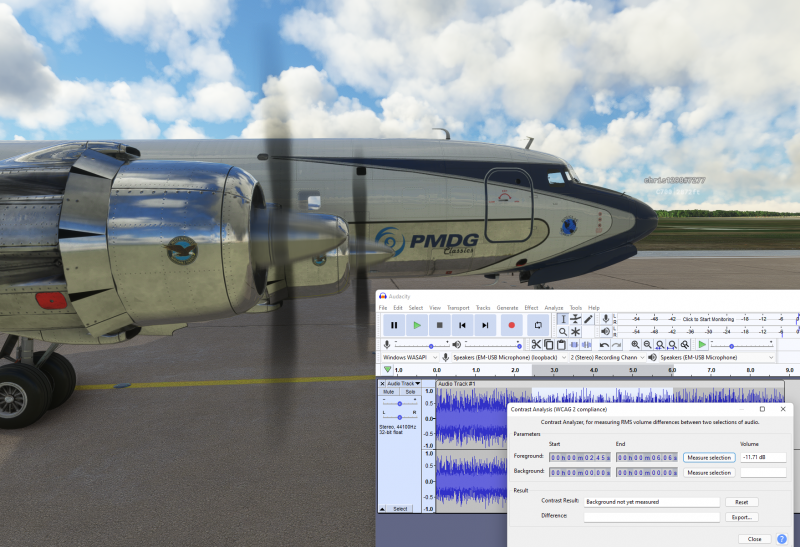Viewport: 800px width, 547px height.
Task: Measure selection for Foreground
Action: (x=709, y=458)
